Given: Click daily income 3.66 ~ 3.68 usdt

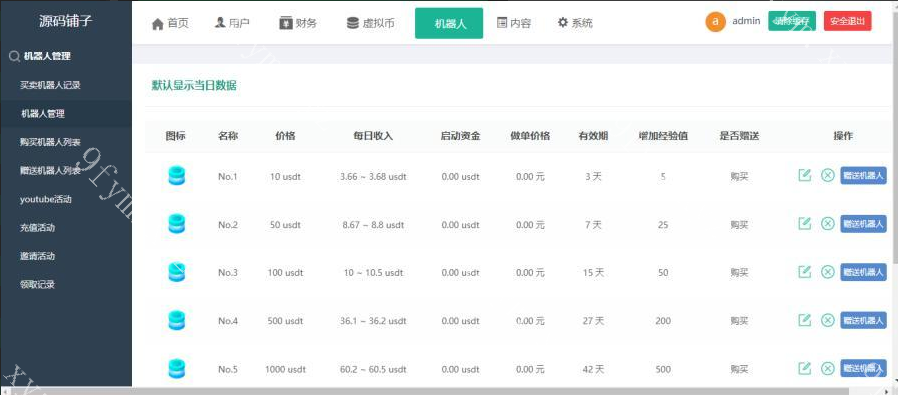Looking at the screenshot, I should coord(373,177).
